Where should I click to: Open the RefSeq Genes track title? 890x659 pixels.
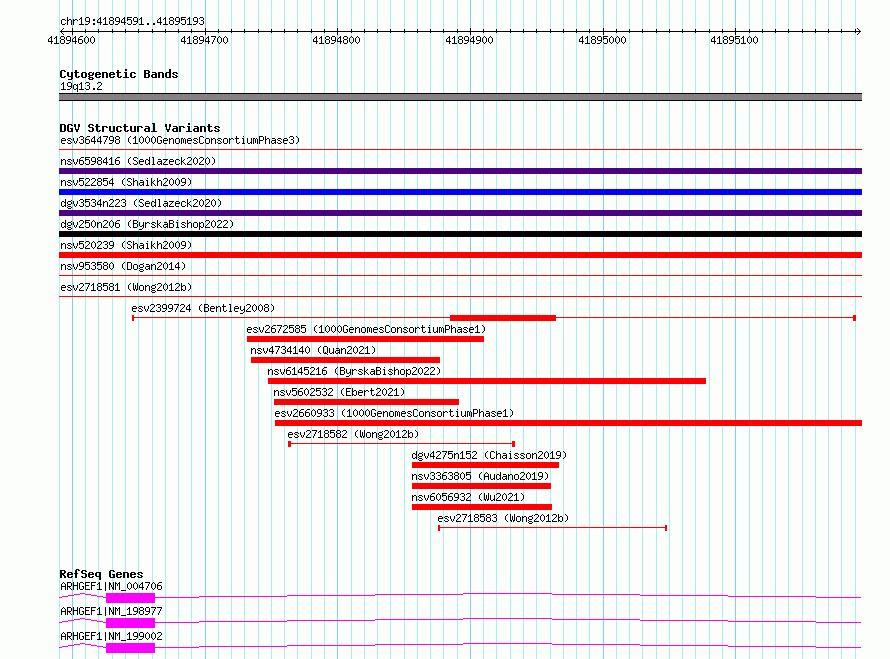(x=101, y=574)
